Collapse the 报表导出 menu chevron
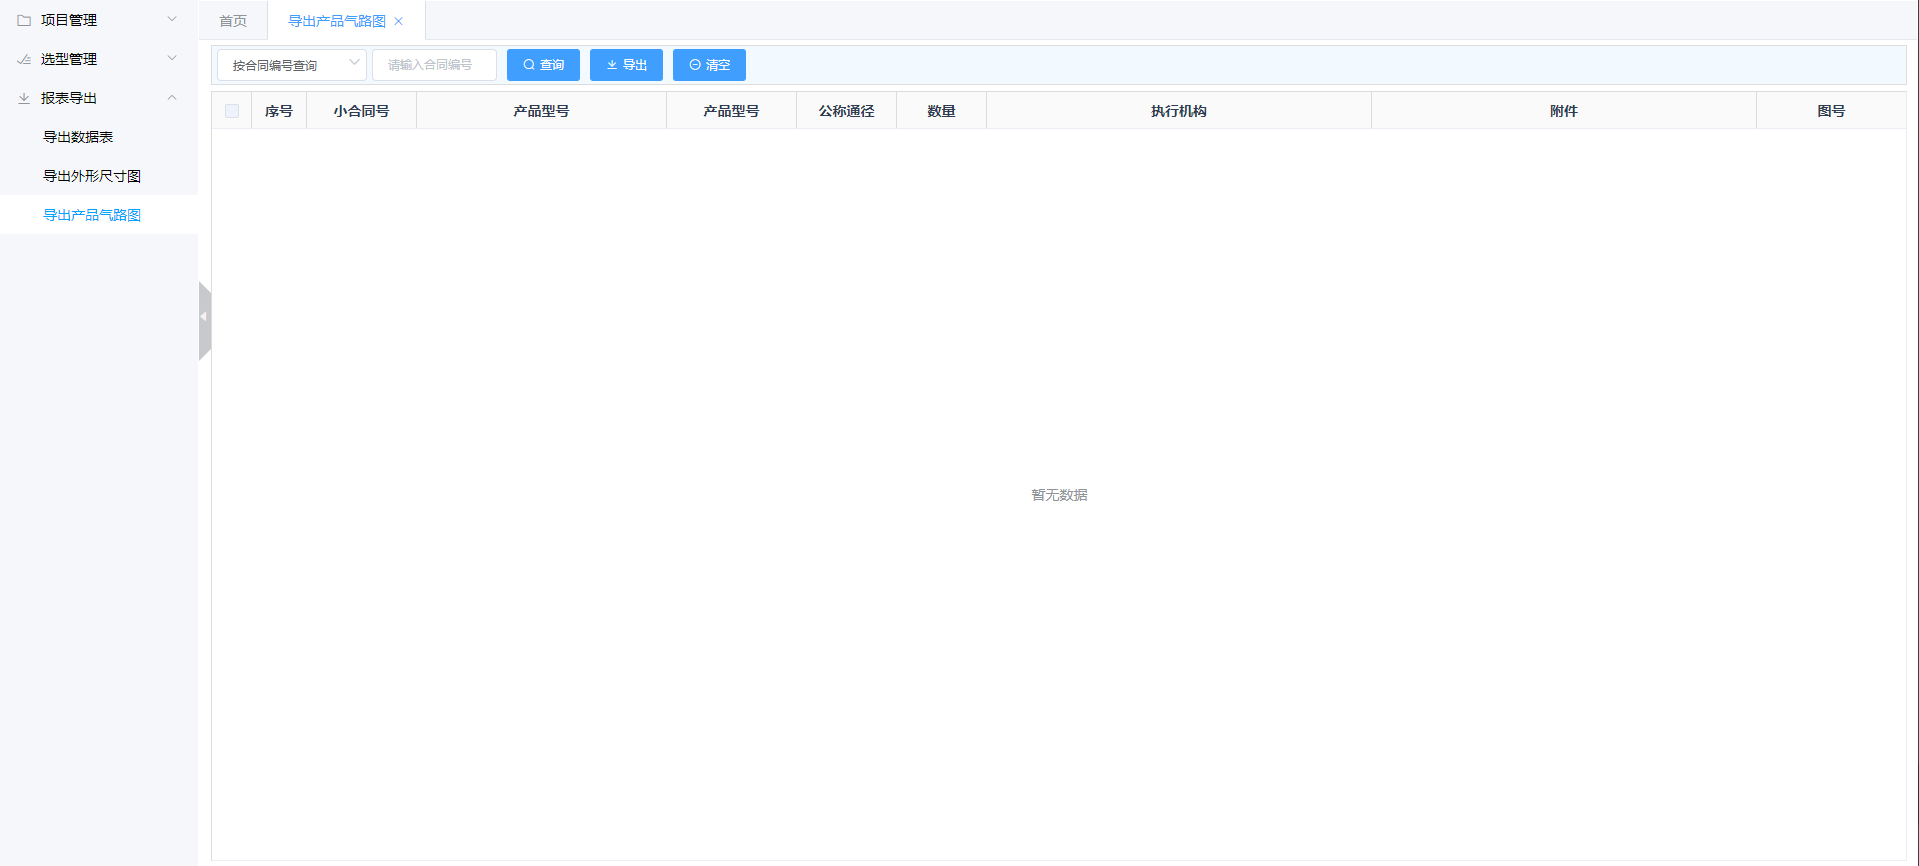Image resolution: width=1919 pixels, height=866 pixels. coord(172,98)
